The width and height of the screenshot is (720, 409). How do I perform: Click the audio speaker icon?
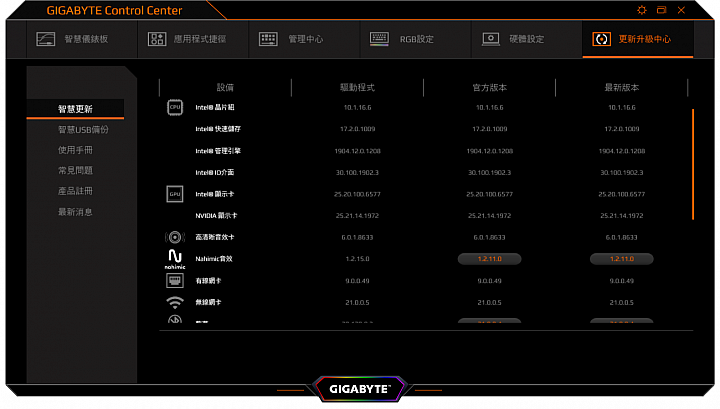click(175, 237)
